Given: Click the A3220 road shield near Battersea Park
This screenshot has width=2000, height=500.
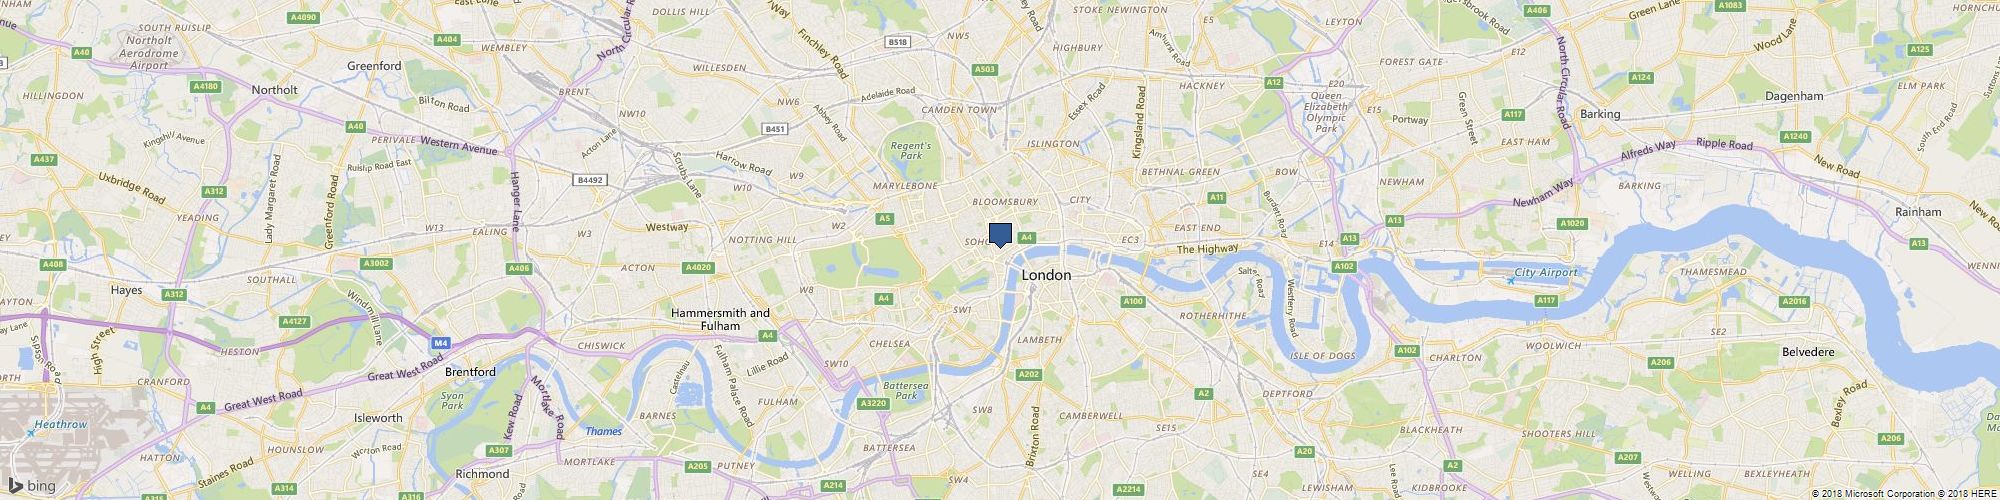Looking at the screenshot, I should pyautogui.click(x=873, y=403).
